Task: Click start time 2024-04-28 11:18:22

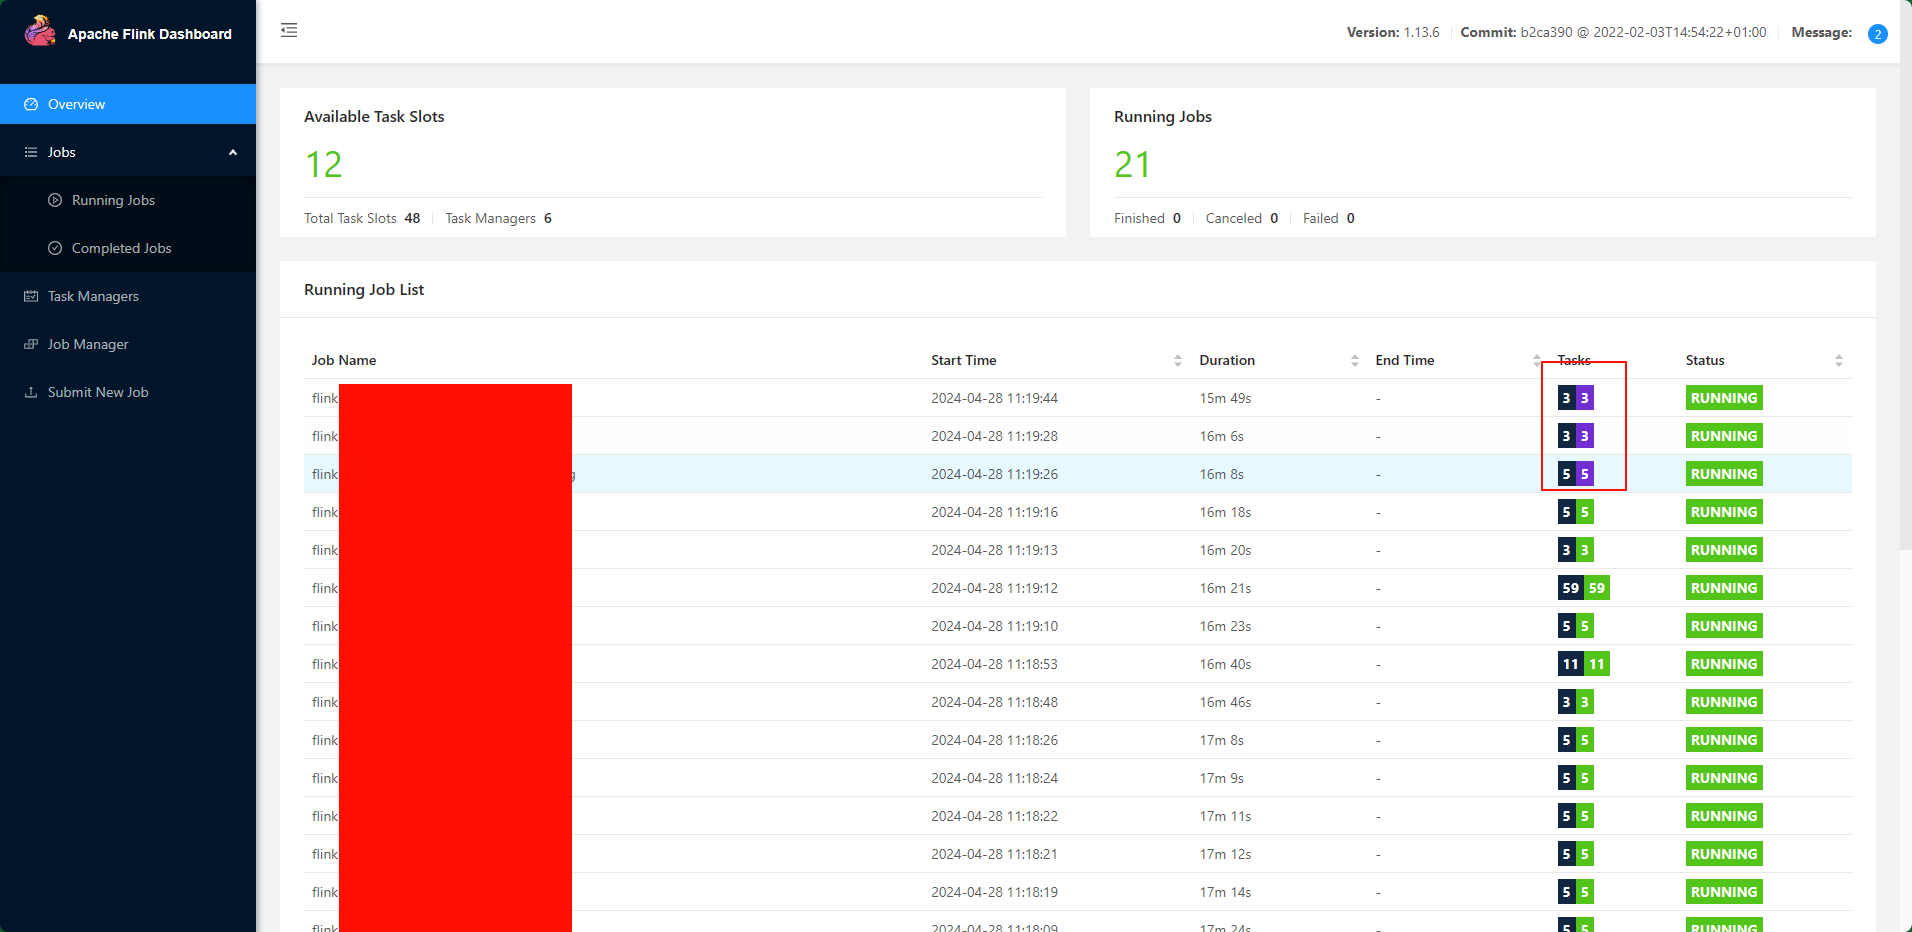Action: point(994,816)
